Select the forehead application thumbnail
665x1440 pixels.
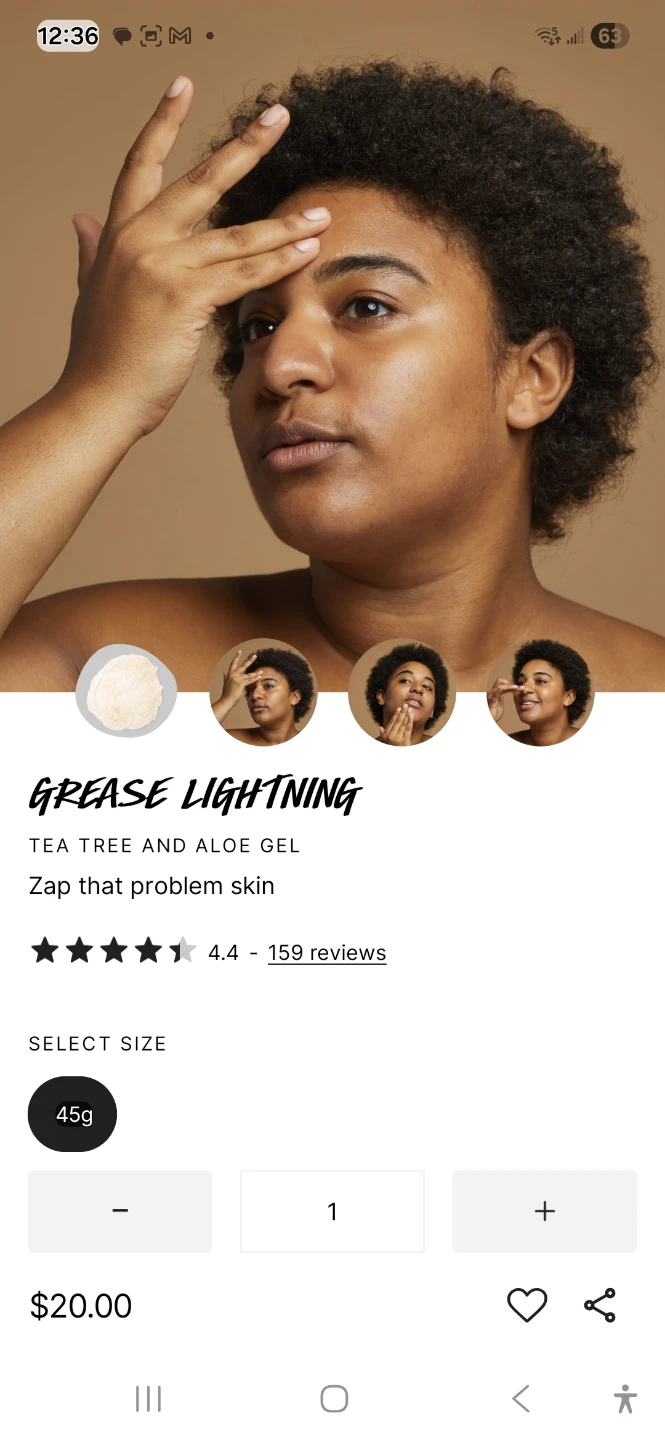(x=263, y=692)
